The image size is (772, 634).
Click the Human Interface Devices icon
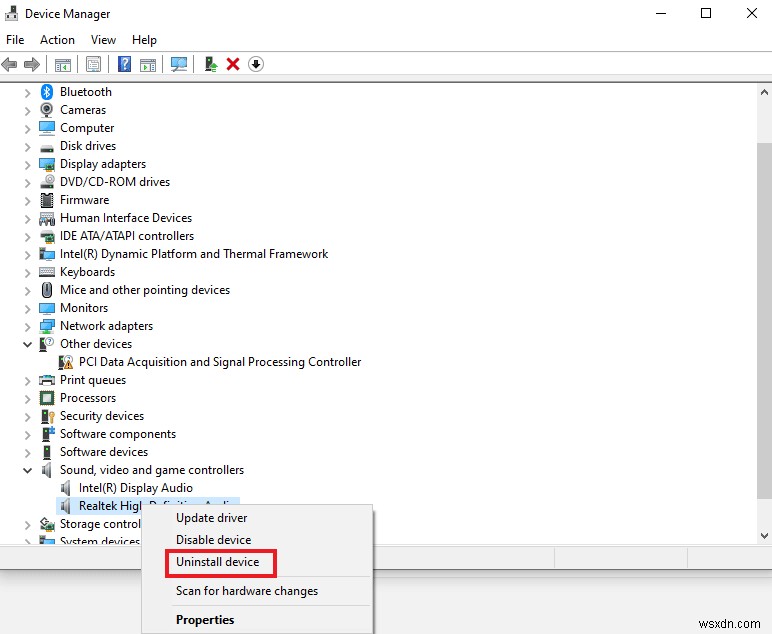tap(47, 218)
